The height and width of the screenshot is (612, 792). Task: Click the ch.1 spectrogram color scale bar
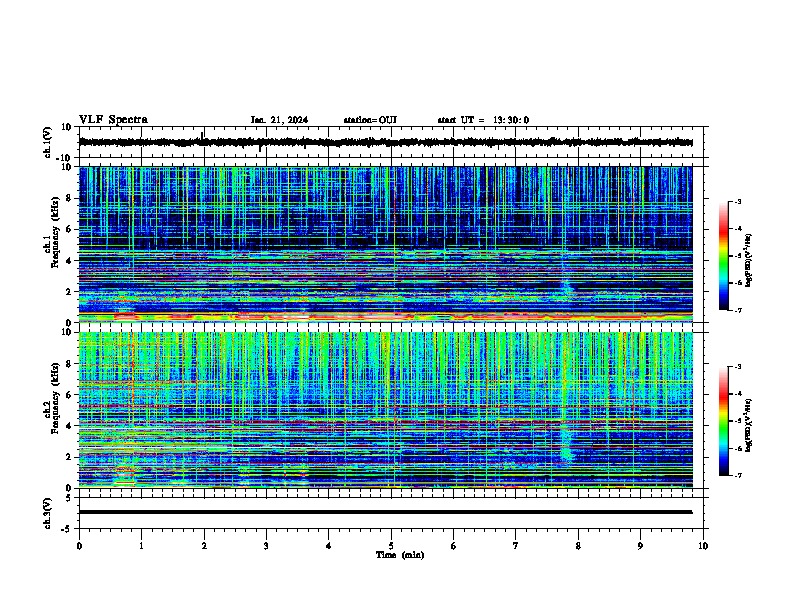click(723, 256)
